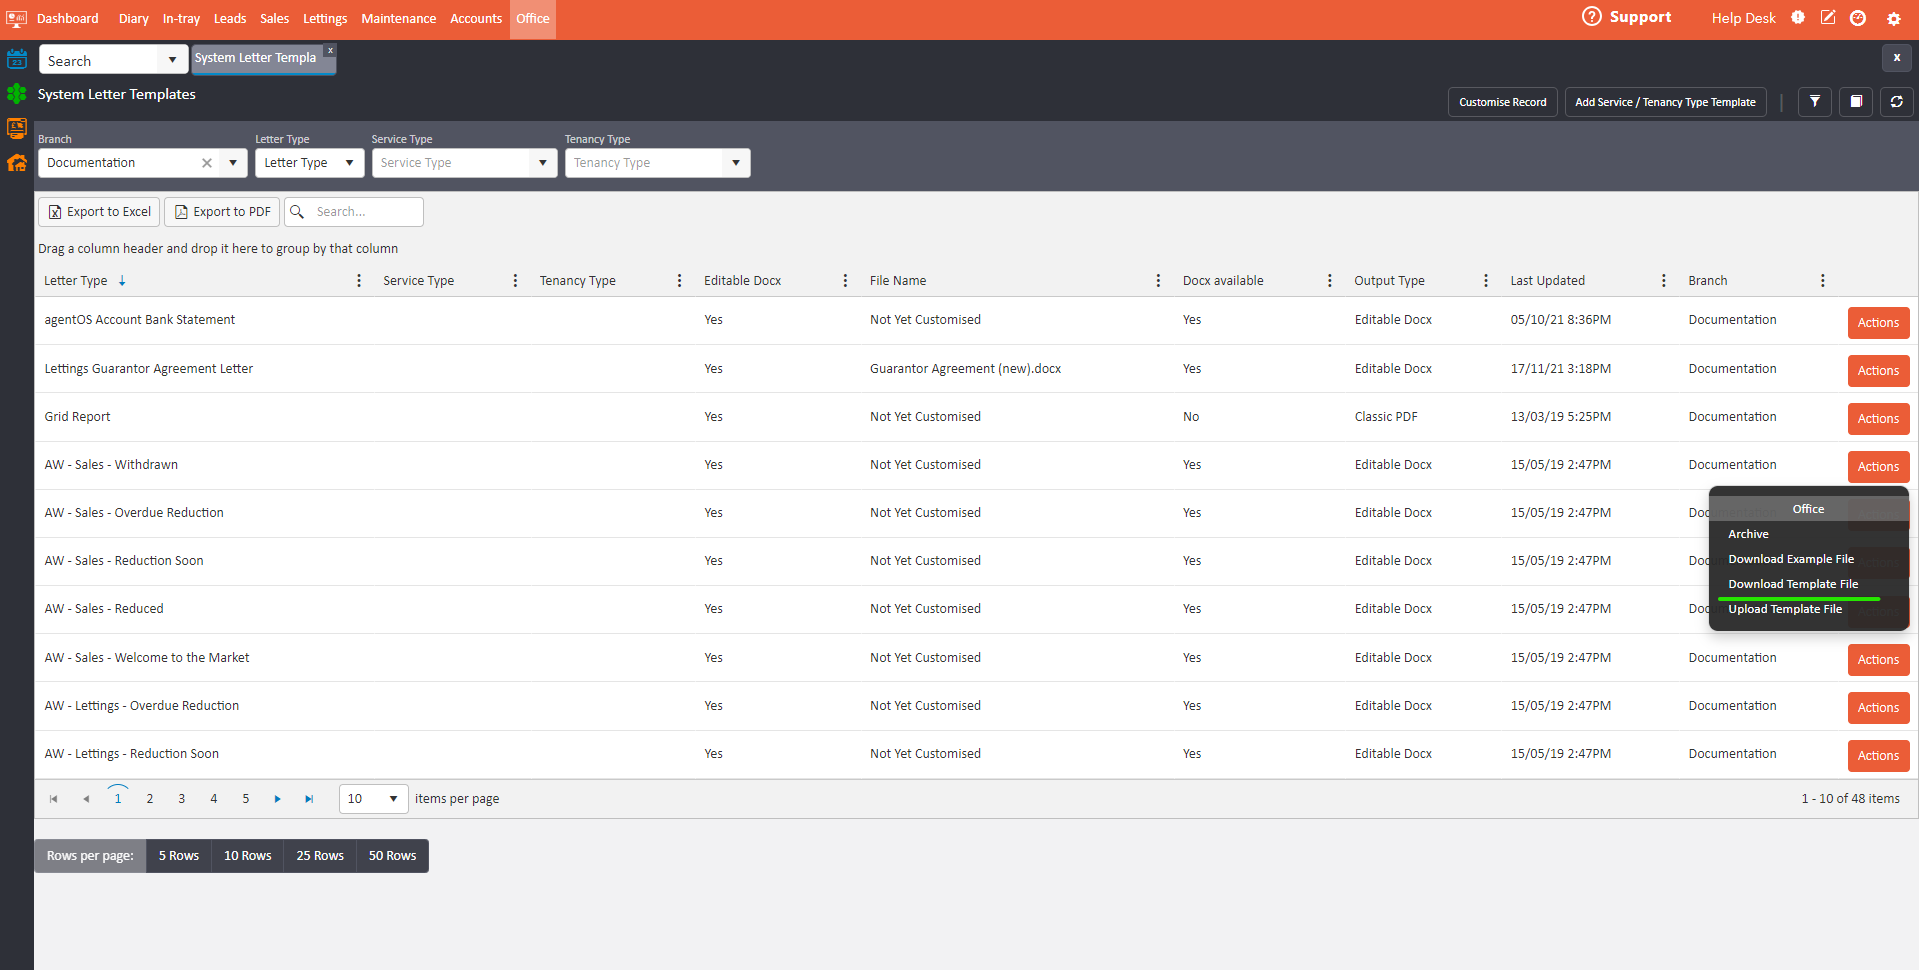Image resolution: width=1919 pixels, height=970 pixels.
Task: Open the Letter Type column options menu
Action: [359, 281]
